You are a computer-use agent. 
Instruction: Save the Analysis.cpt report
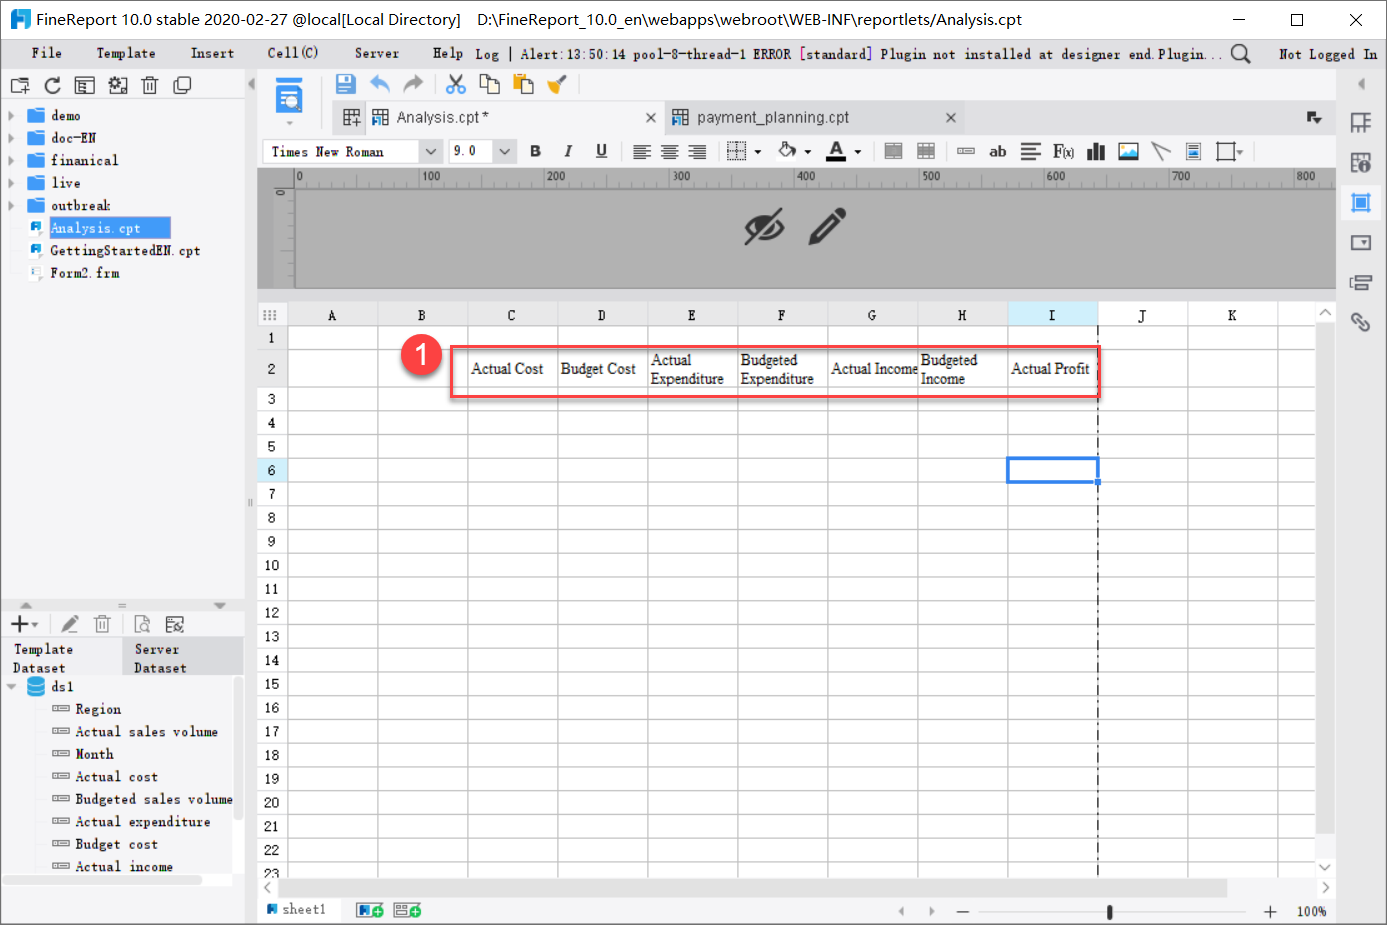tap(345, 83)
